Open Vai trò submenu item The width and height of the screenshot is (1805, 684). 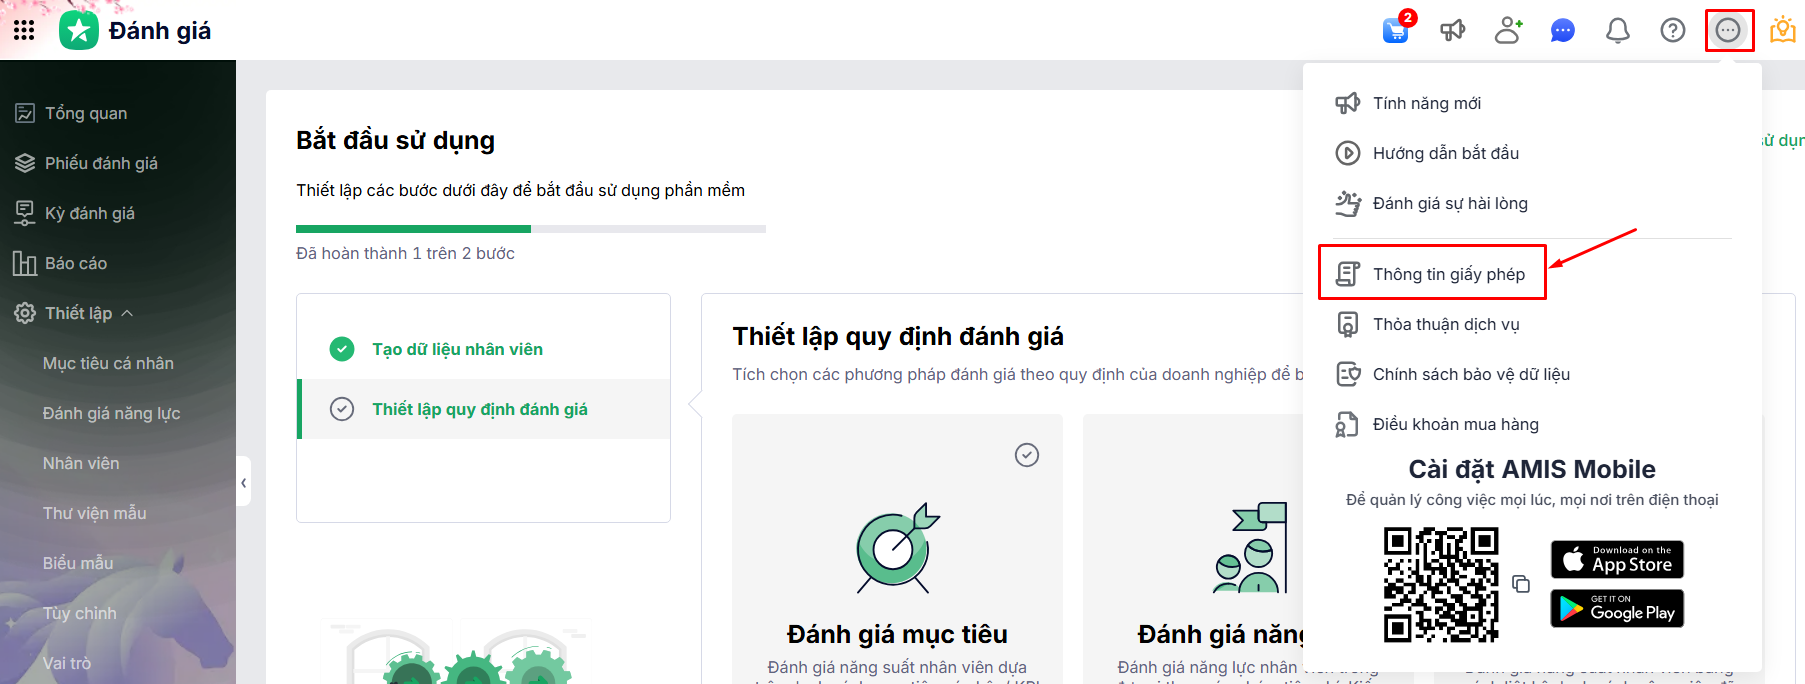pos(67,663)
